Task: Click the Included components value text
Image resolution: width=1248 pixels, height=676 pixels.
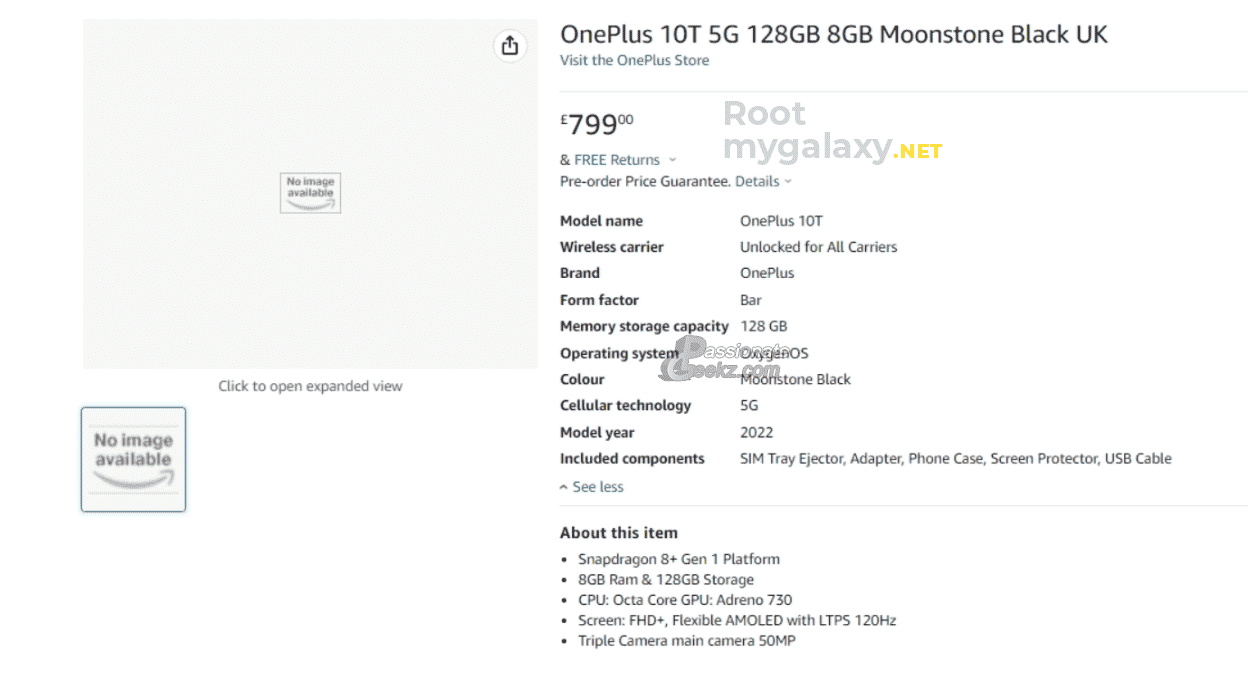Action: click(955, 459)
